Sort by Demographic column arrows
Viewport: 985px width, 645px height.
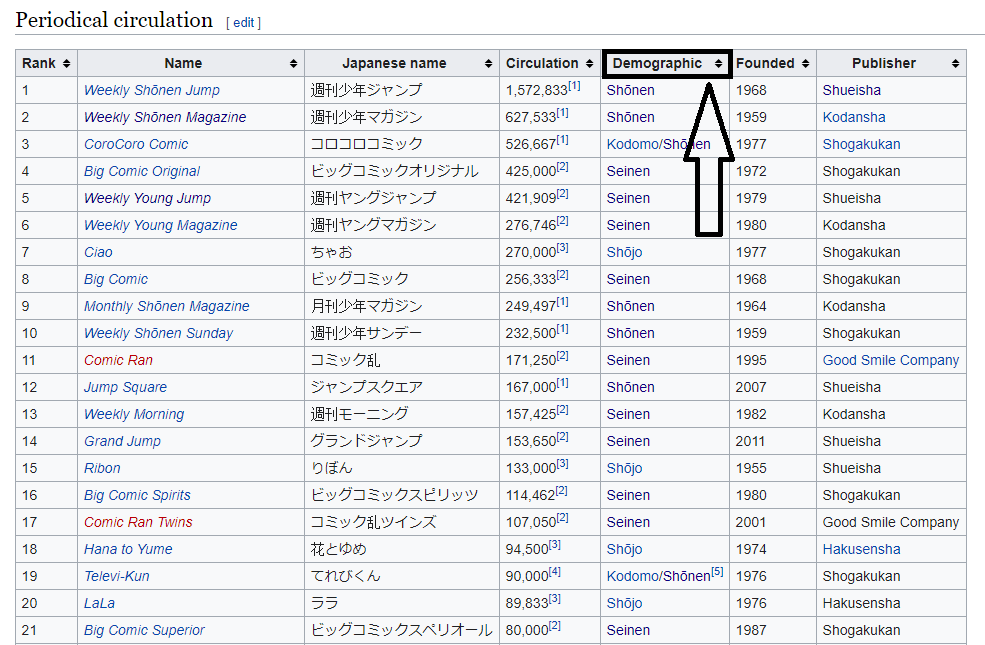(x=718, y=64)
